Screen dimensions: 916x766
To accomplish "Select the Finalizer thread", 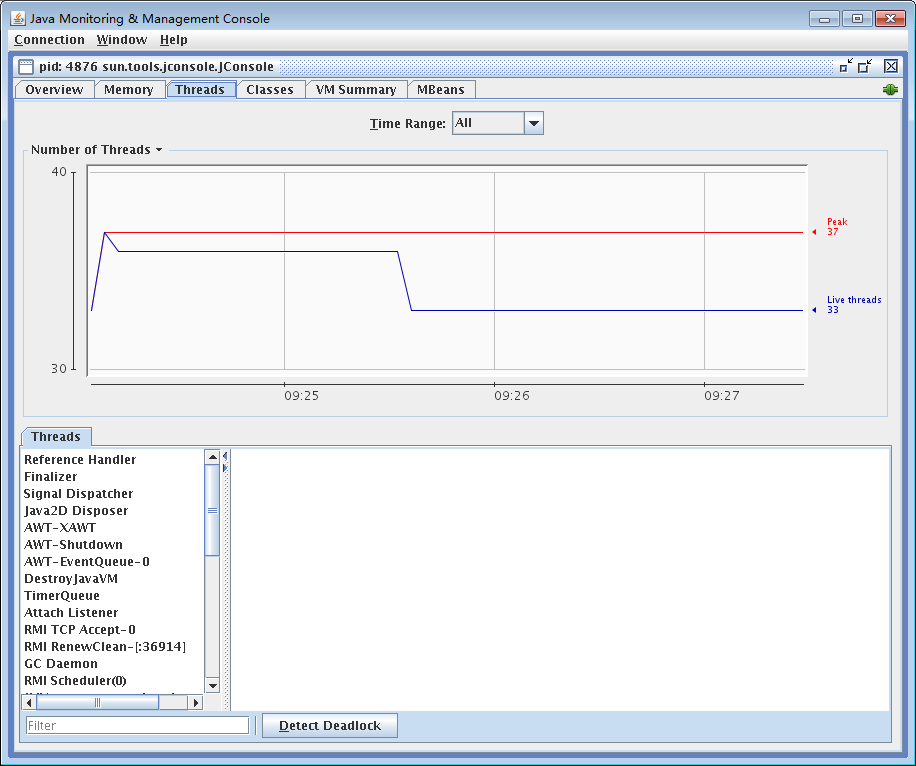I will 51,477.
